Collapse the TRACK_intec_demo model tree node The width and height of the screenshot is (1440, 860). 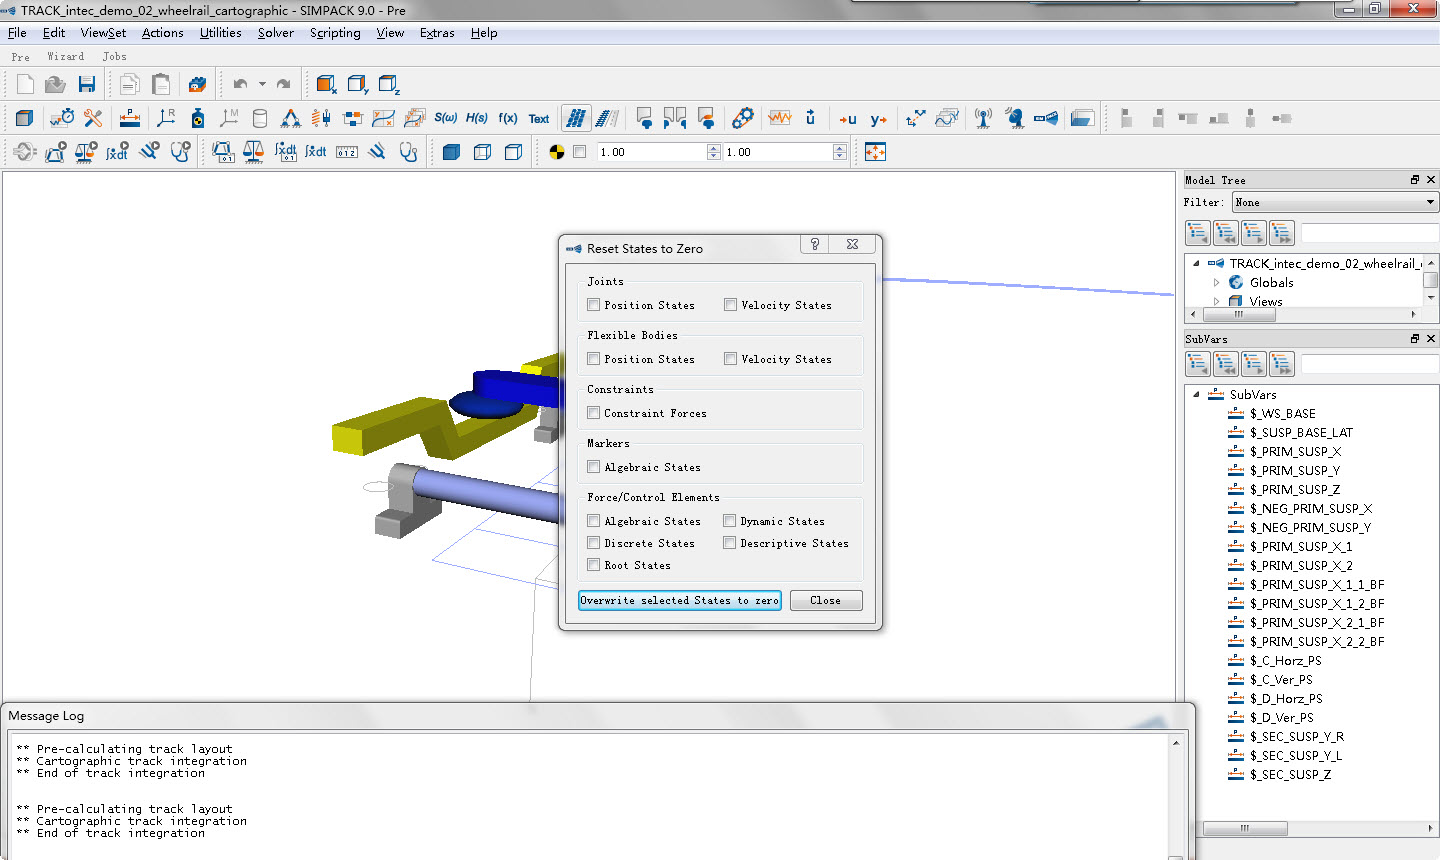(1197, 264)
